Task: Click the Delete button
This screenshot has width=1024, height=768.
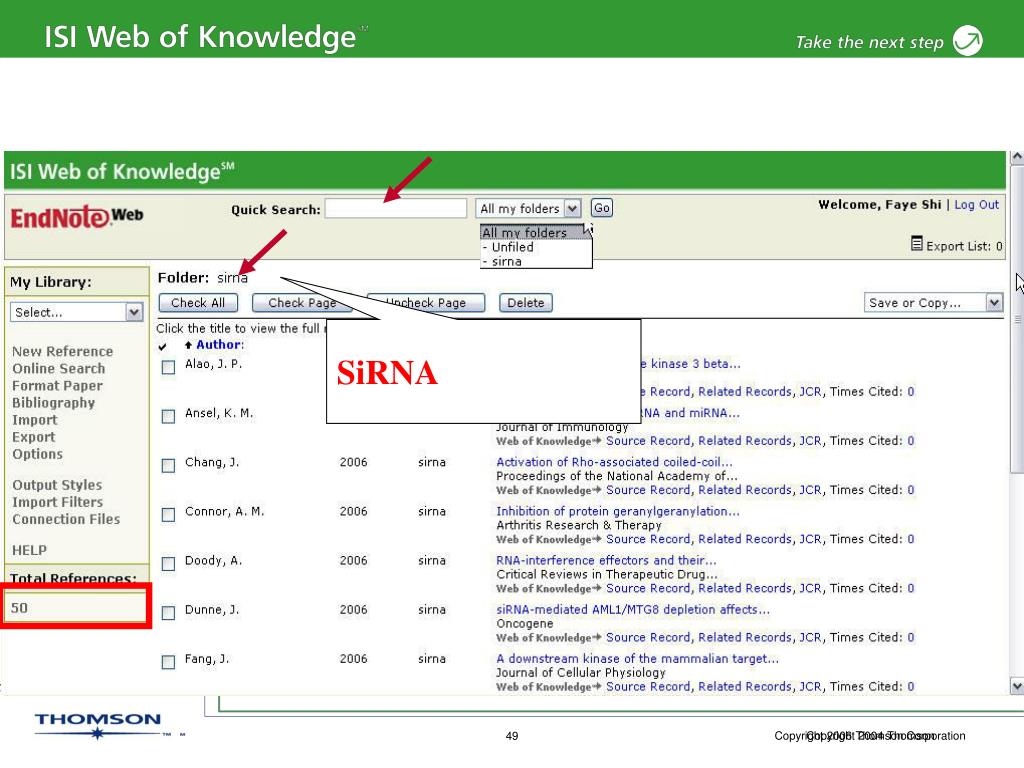Action: (526, 302)
